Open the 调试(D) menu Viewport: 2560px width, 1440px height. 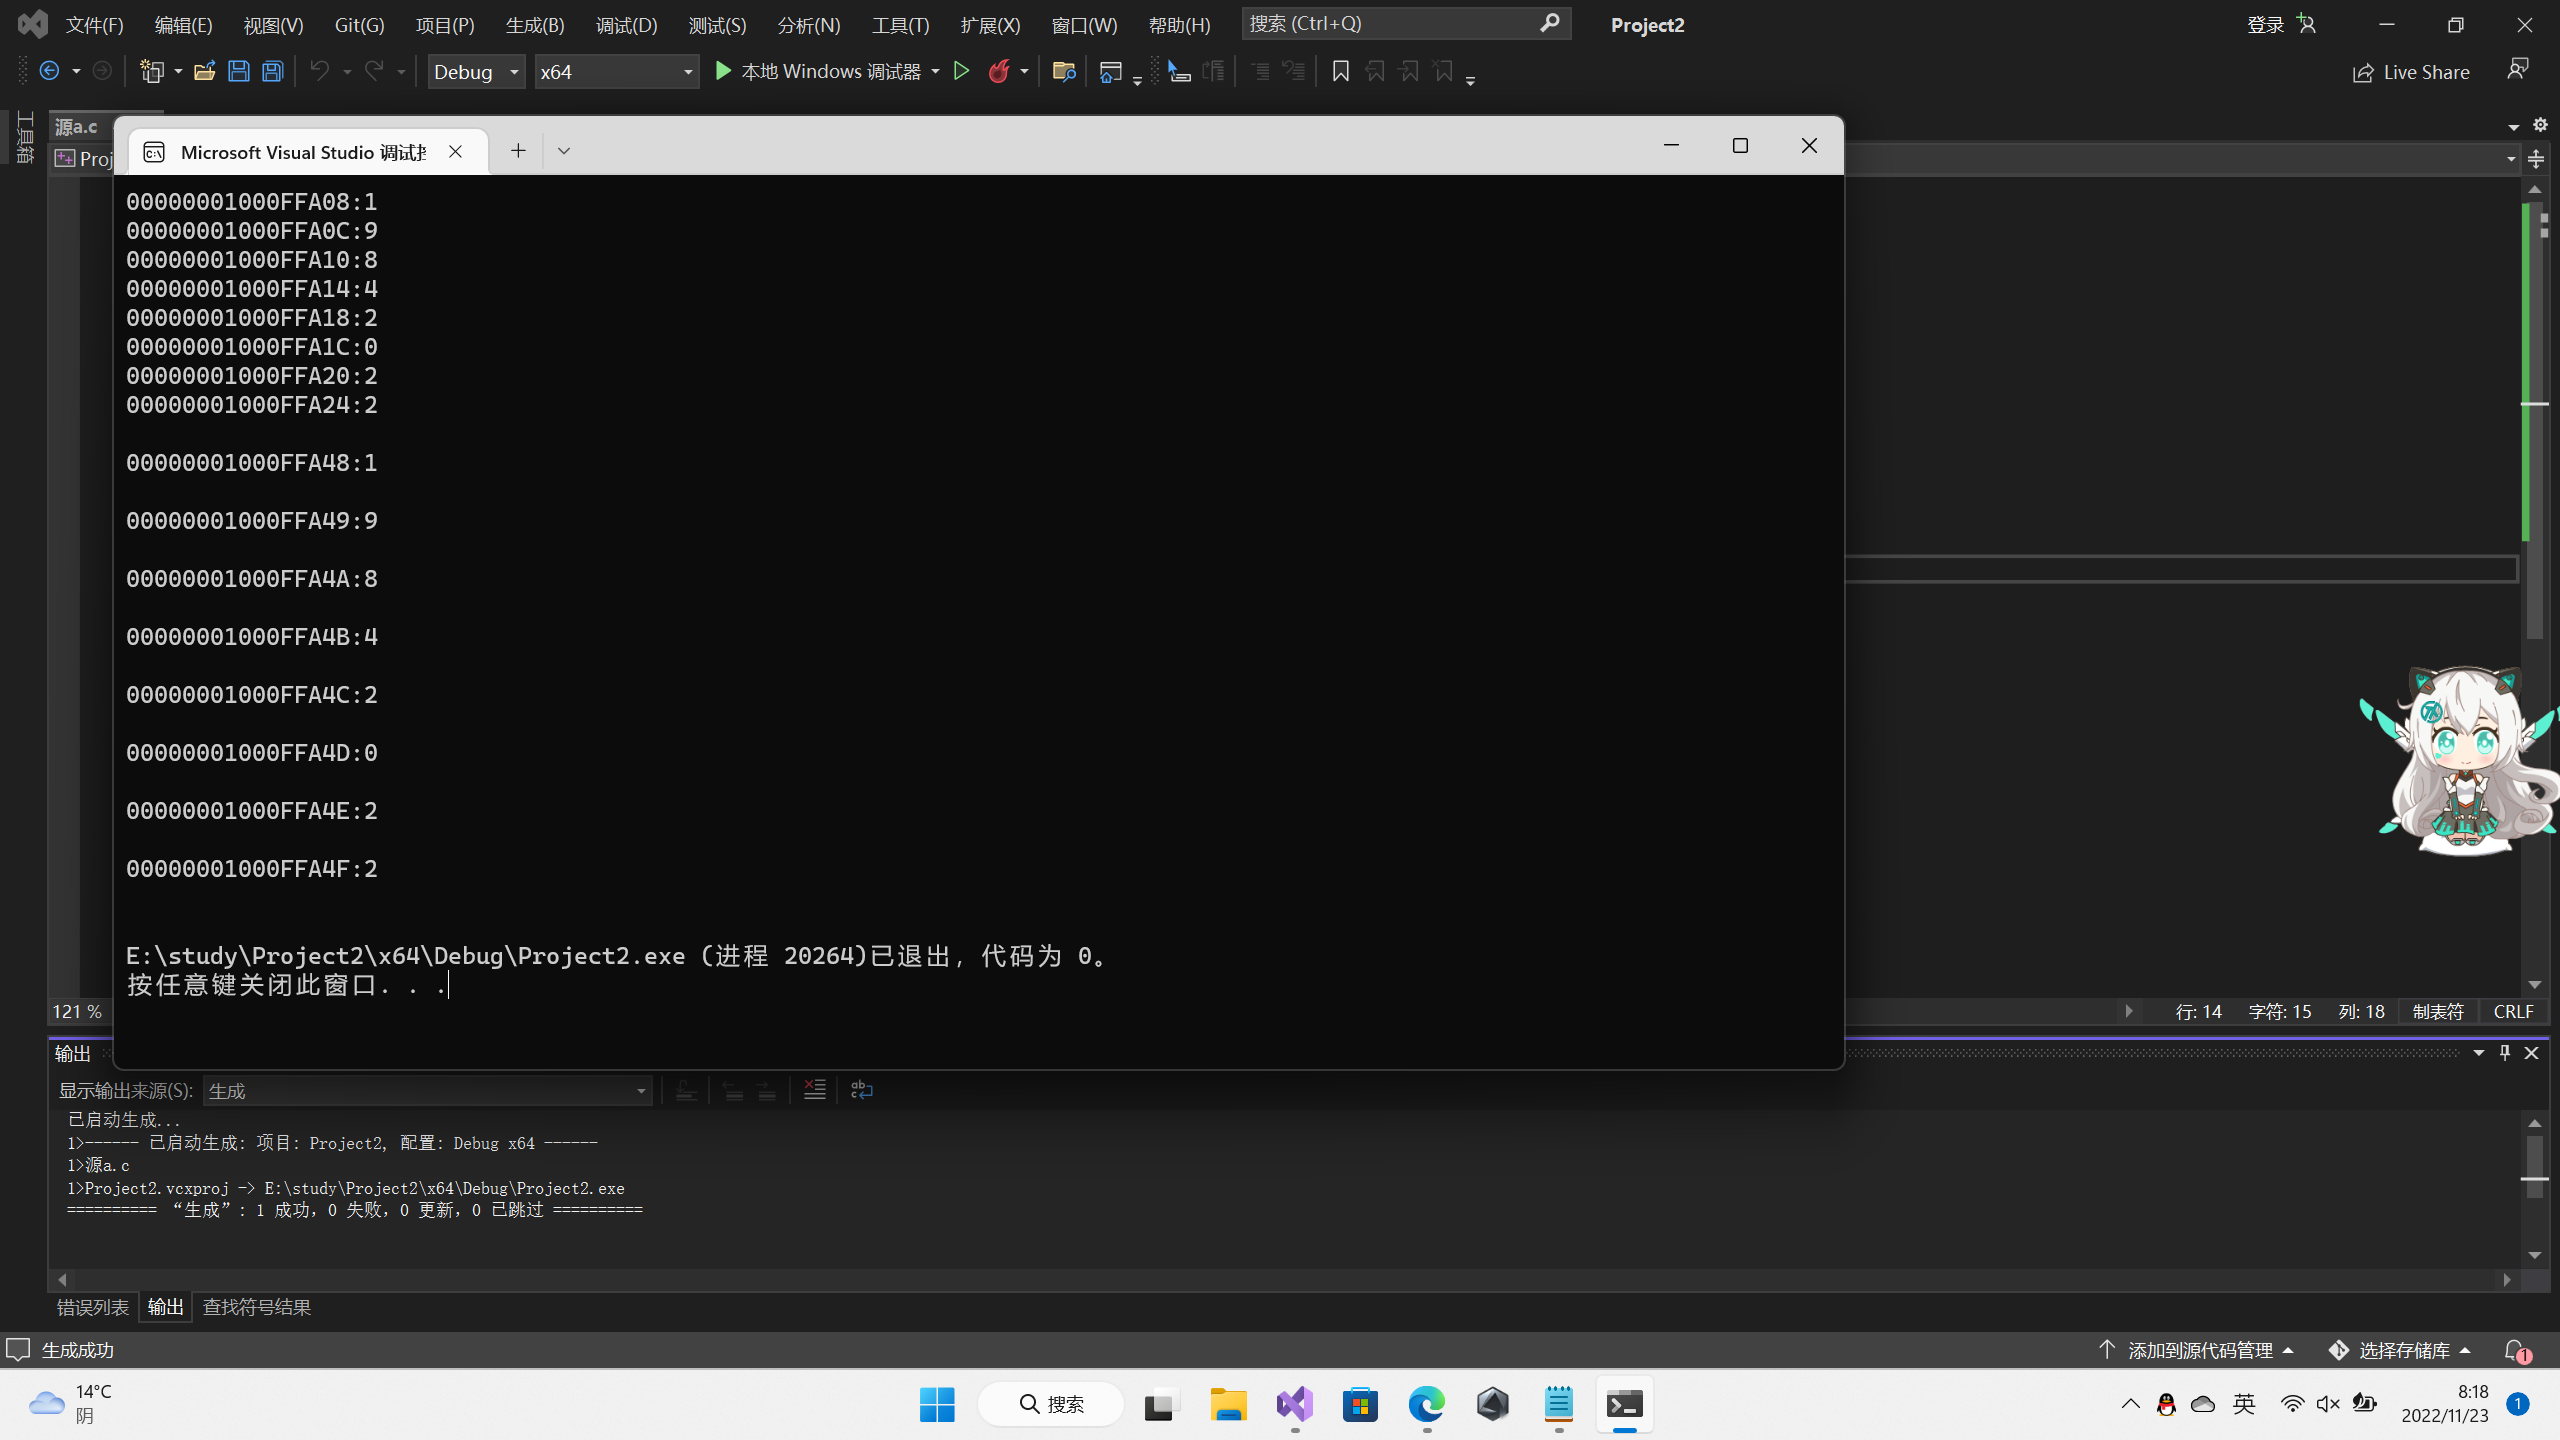click(626, 25)
